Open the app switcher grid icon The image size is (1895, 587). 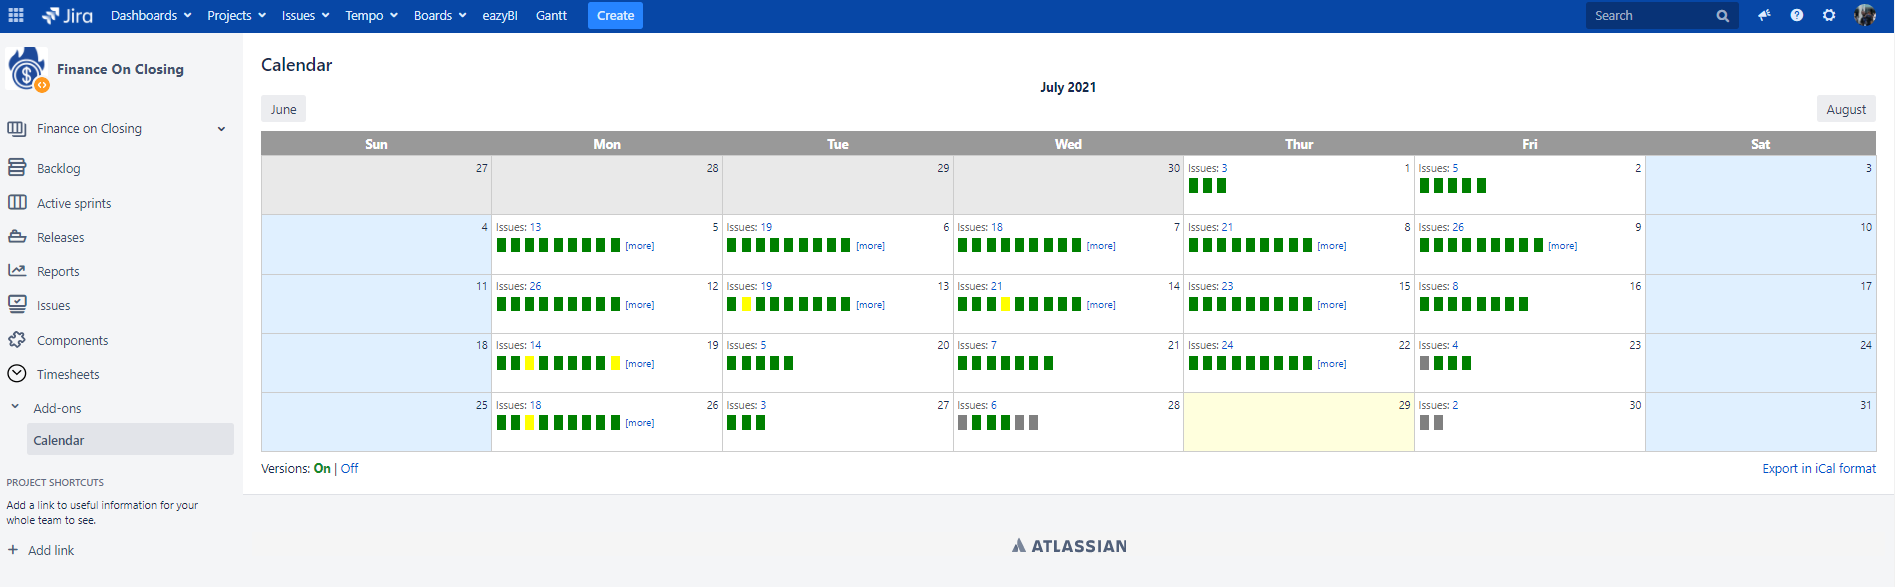click(x=16, y=15)
